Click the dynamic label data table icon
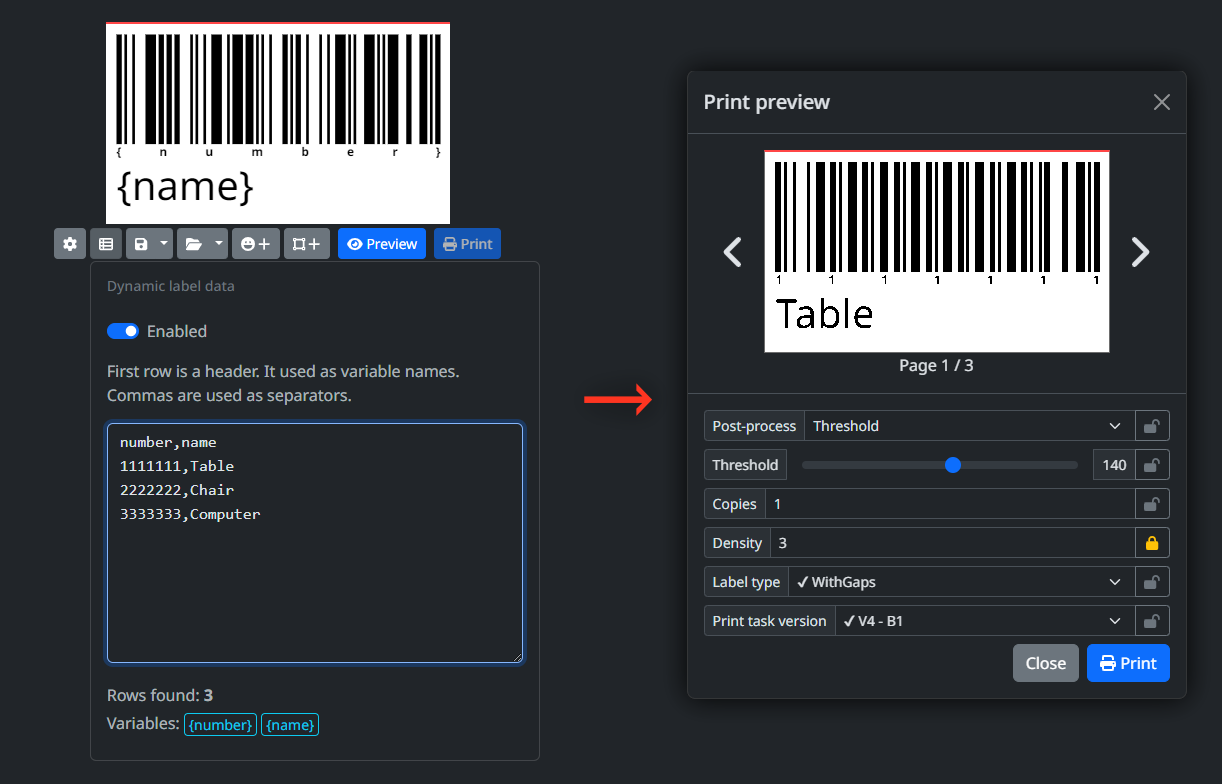This screenshot has width=1222, height=784. [x=106, y=244]
